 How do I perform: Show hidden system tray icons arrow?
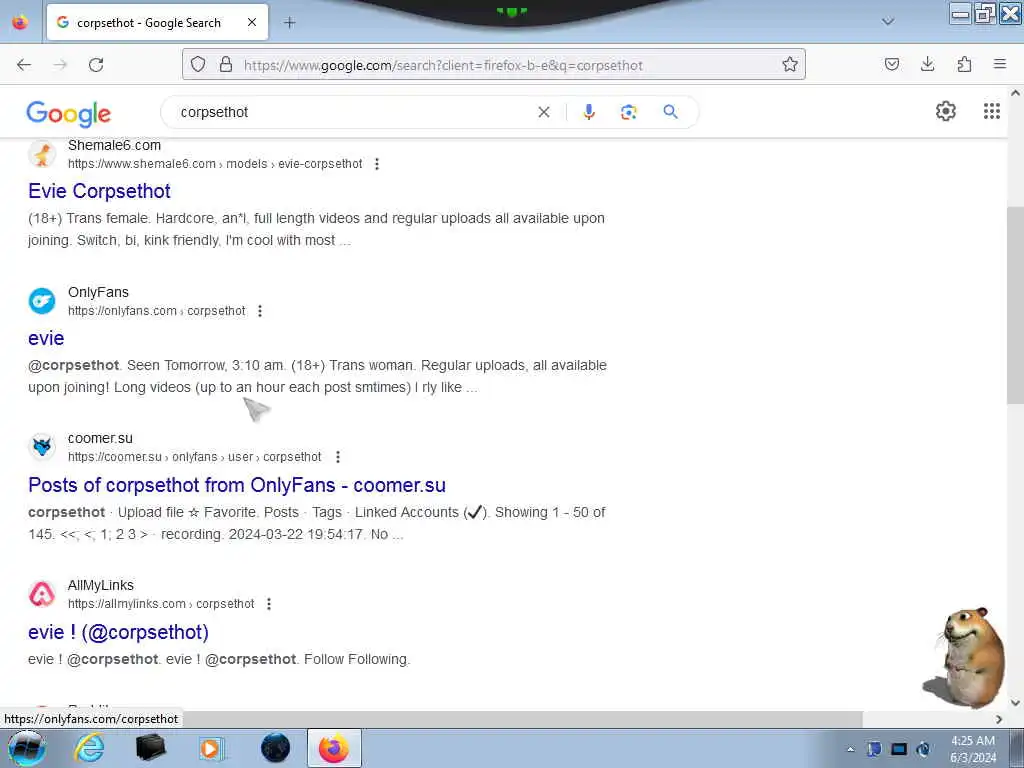[x=850, y=749]
